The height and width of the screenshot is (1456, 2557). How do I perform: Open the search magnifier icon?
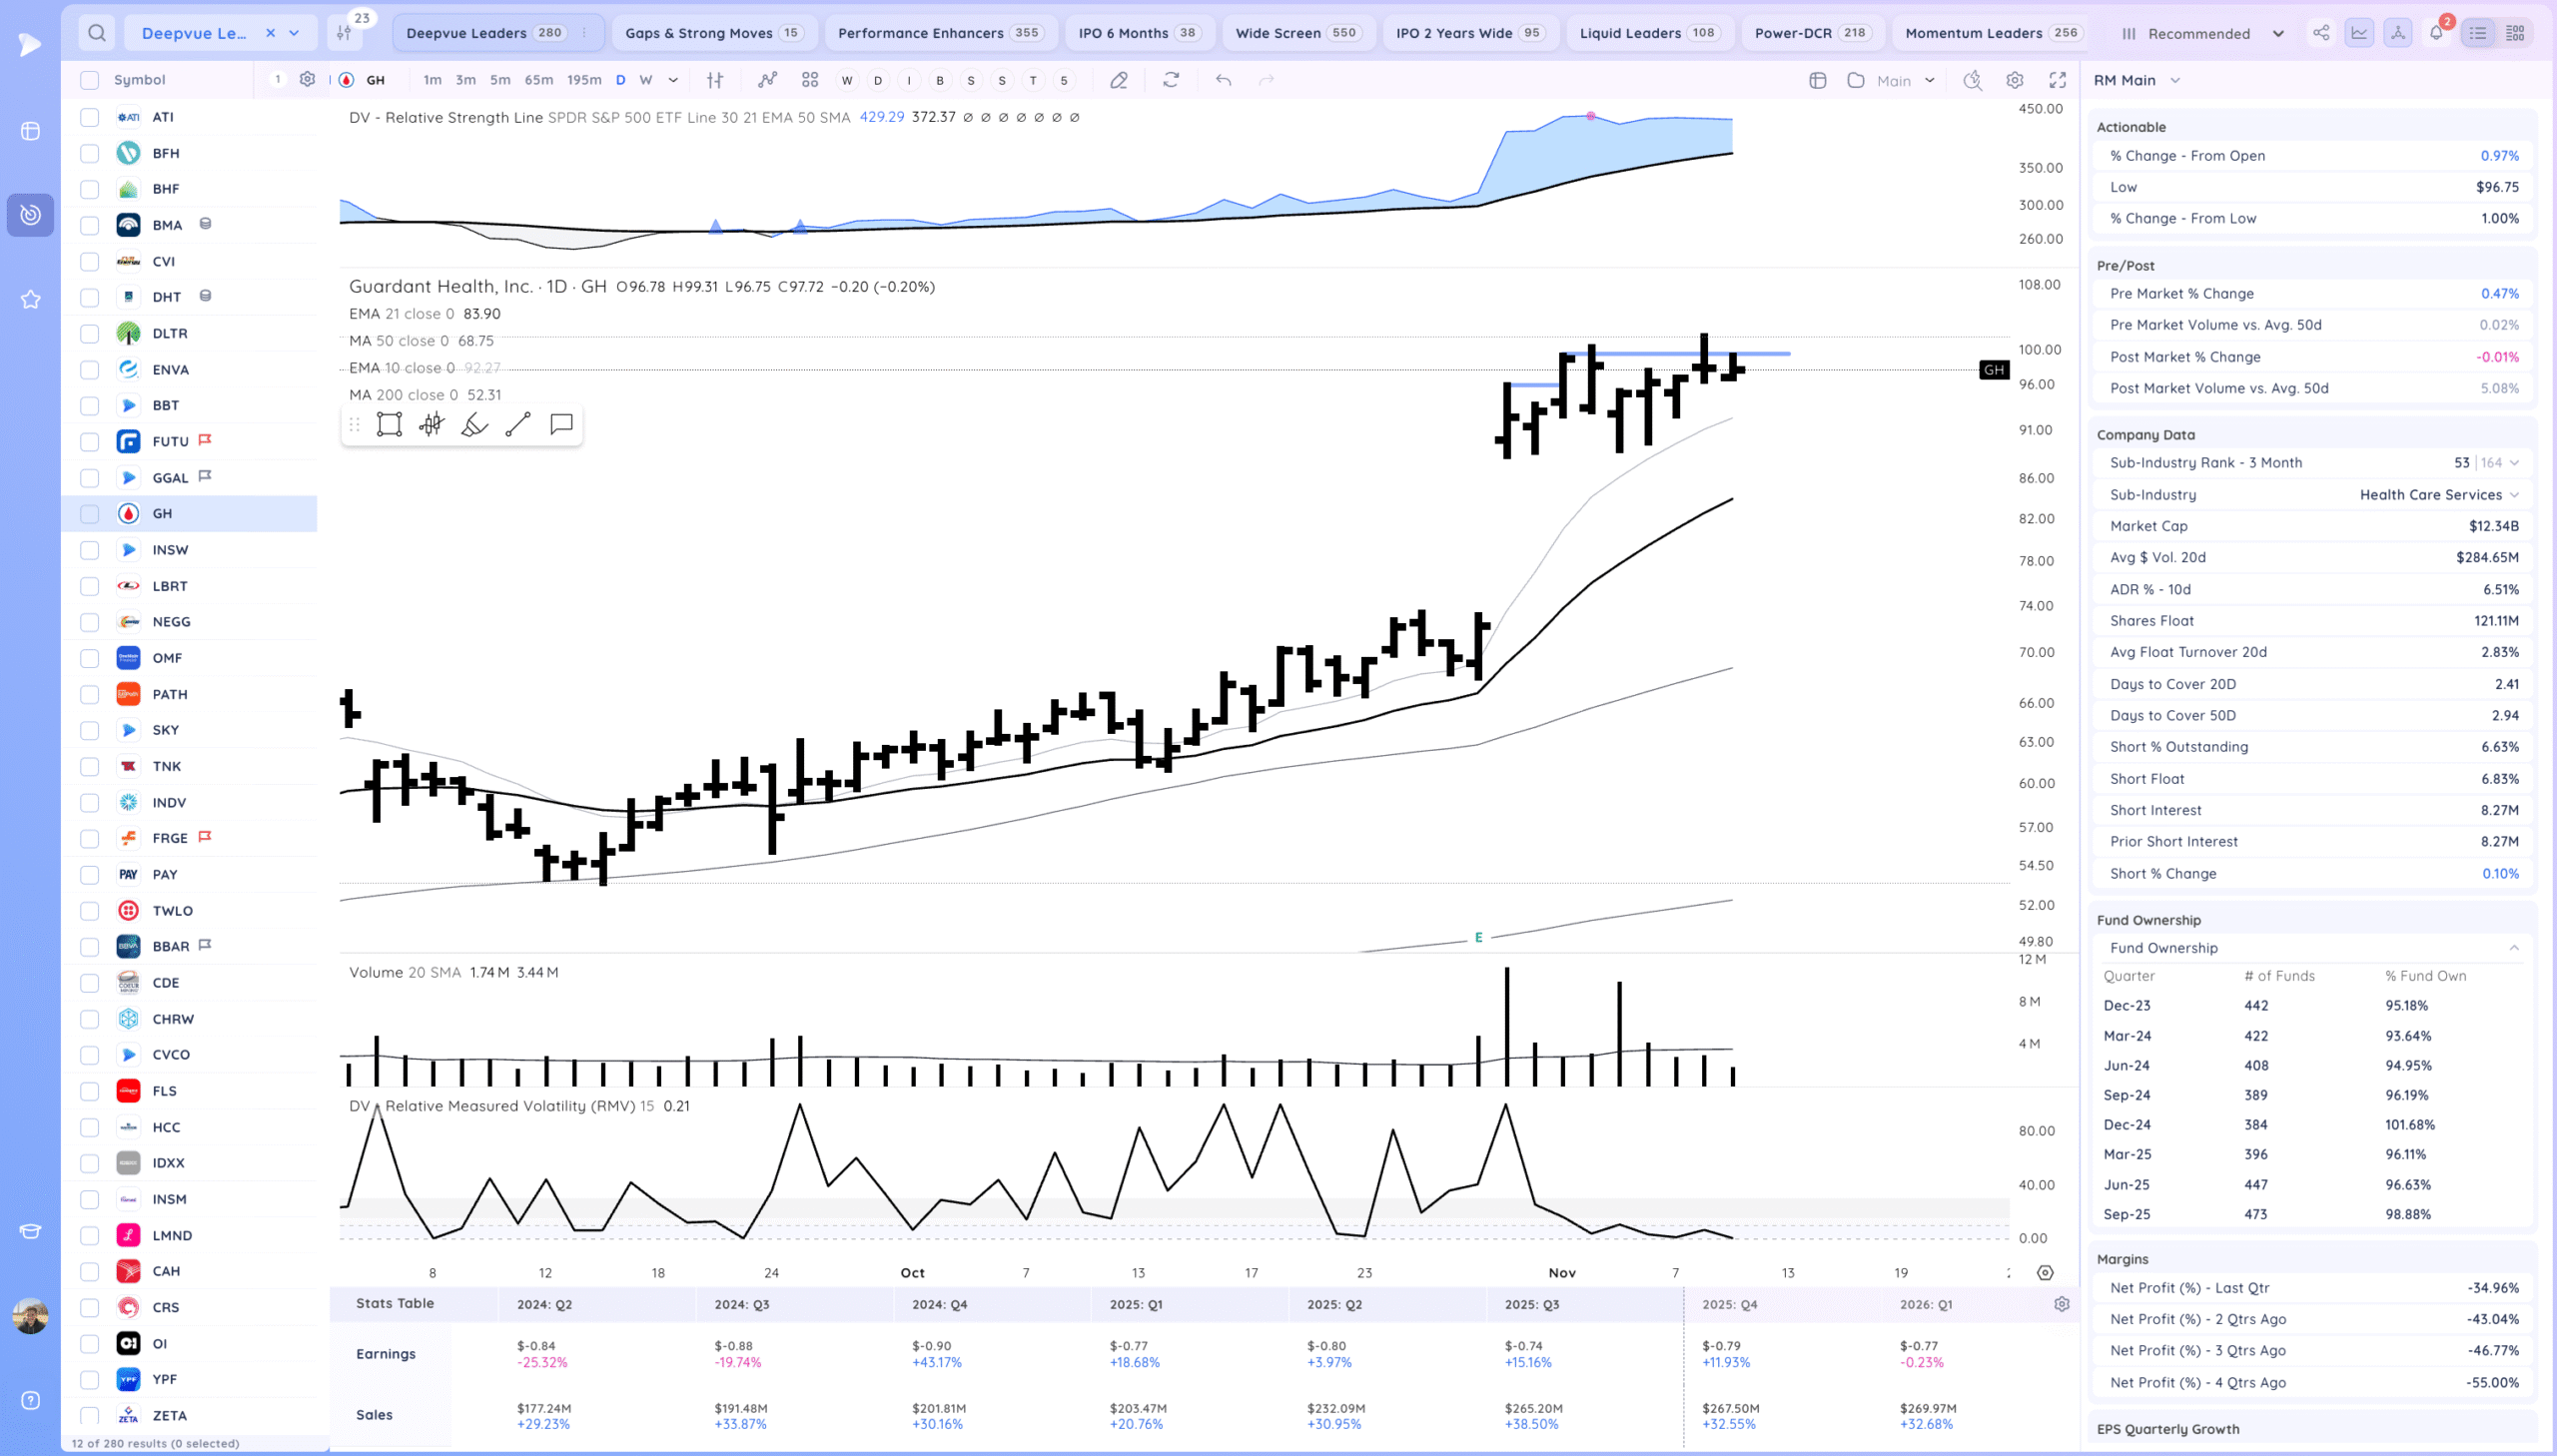(97, 33)
